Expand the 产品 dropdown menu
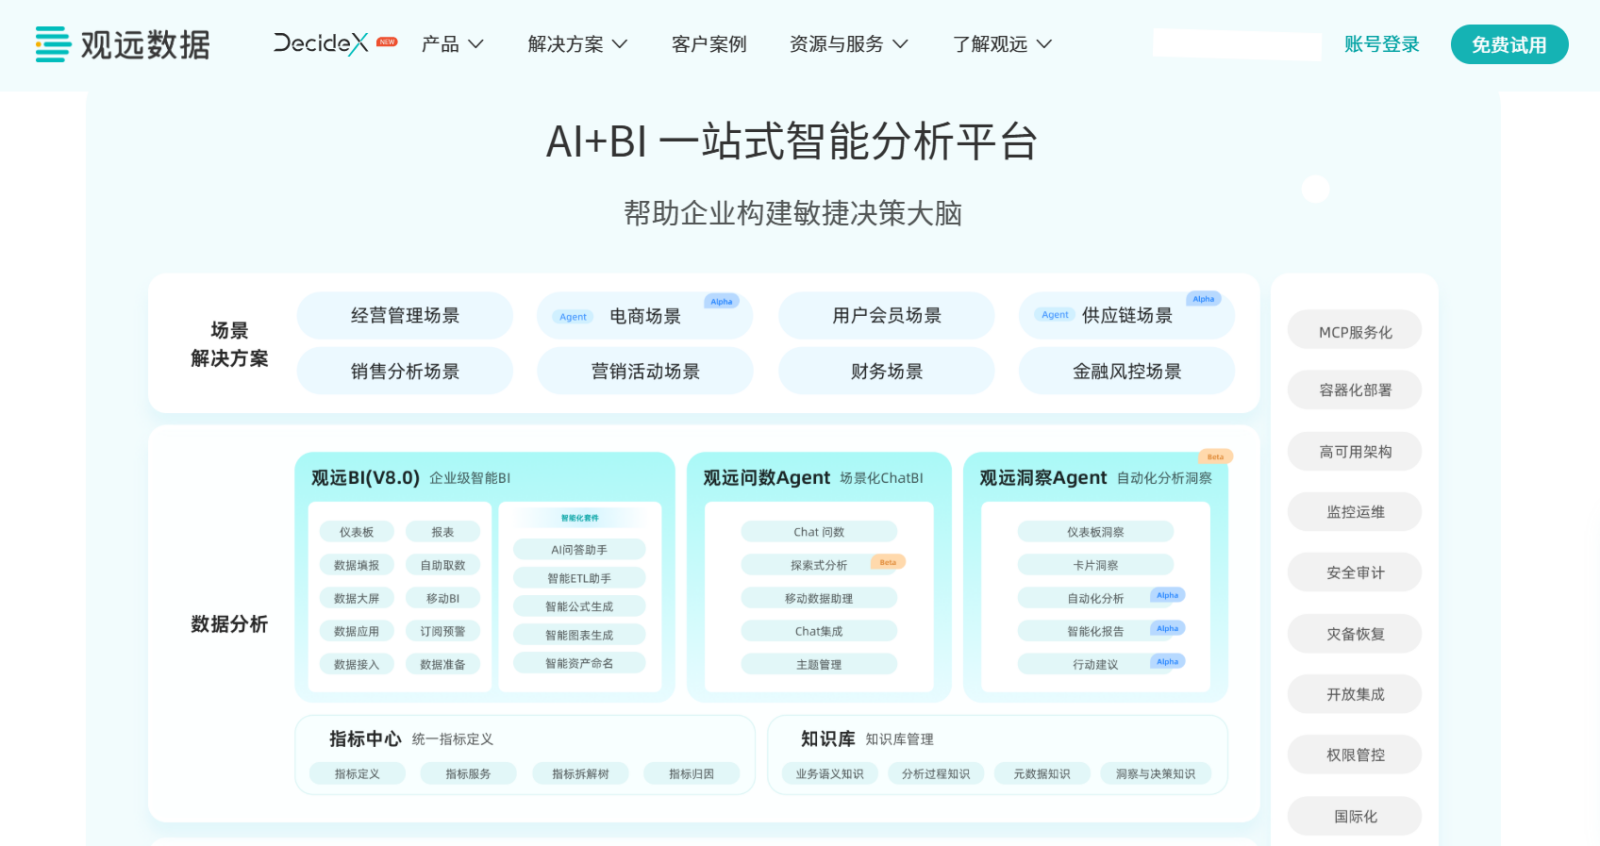 [x=452, y=44]
